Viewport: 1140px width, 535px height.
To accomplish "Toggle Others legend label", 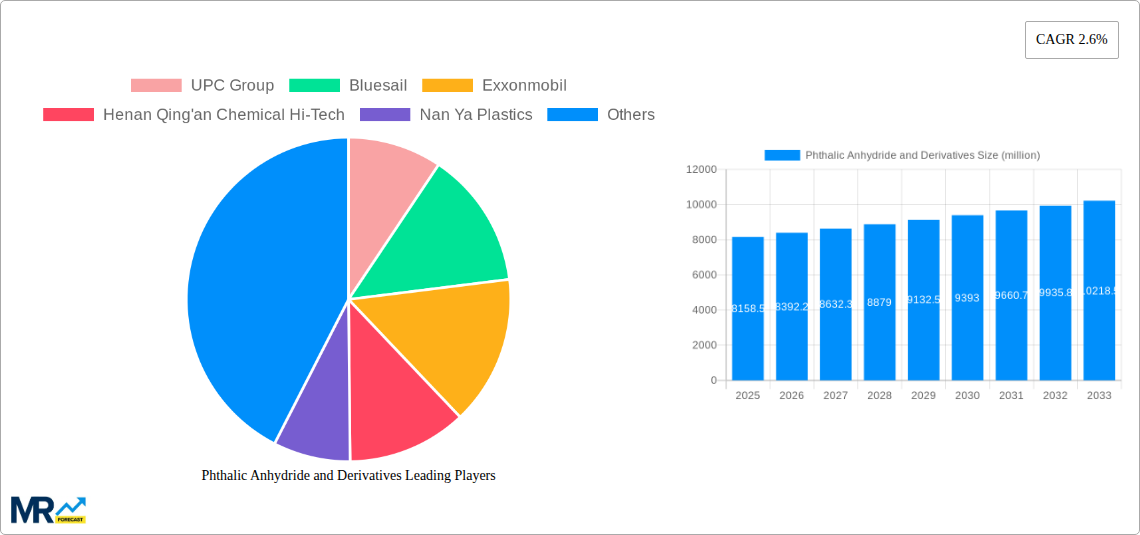I will 631,115.
